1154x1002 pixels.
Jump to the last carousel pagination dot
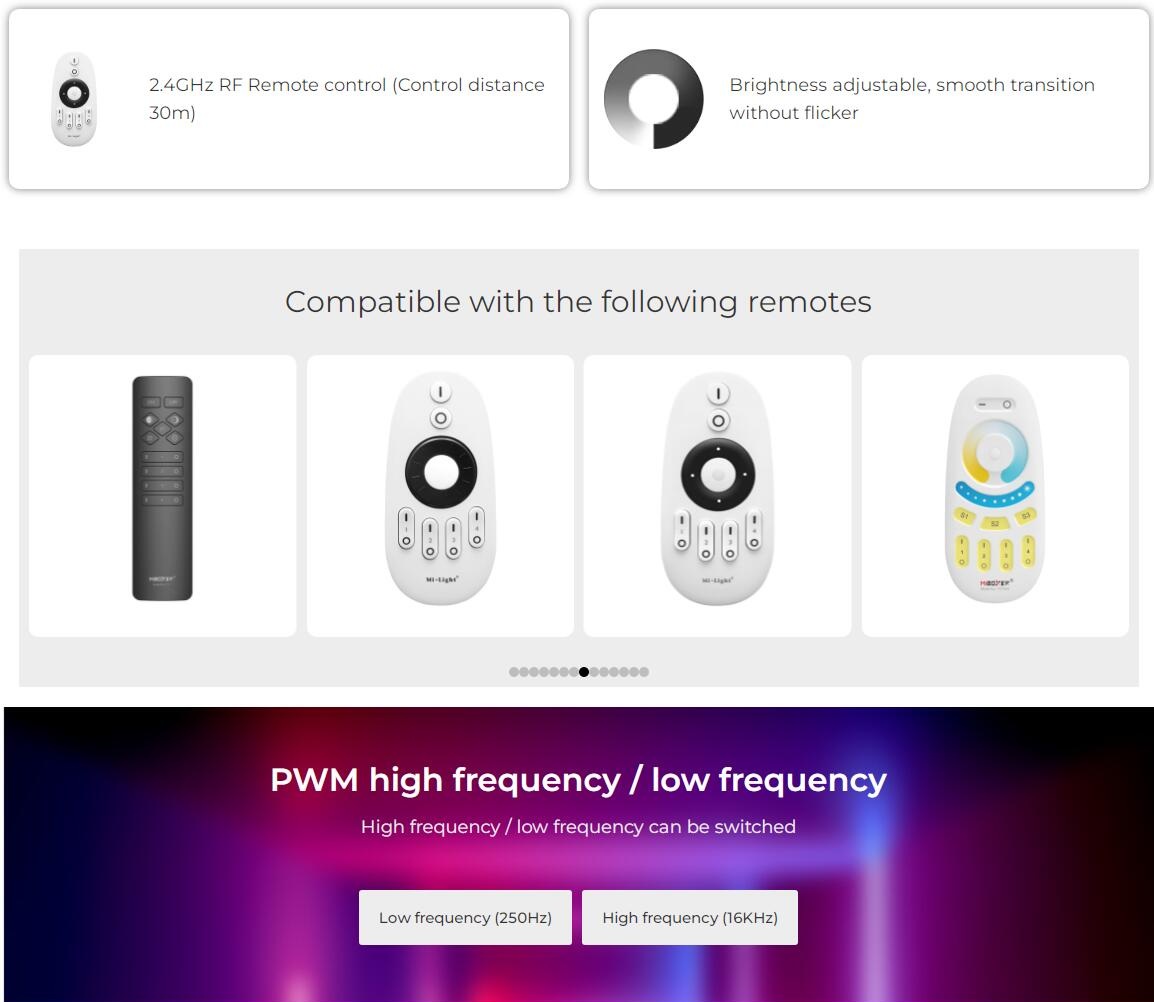(x=644, y=671)
